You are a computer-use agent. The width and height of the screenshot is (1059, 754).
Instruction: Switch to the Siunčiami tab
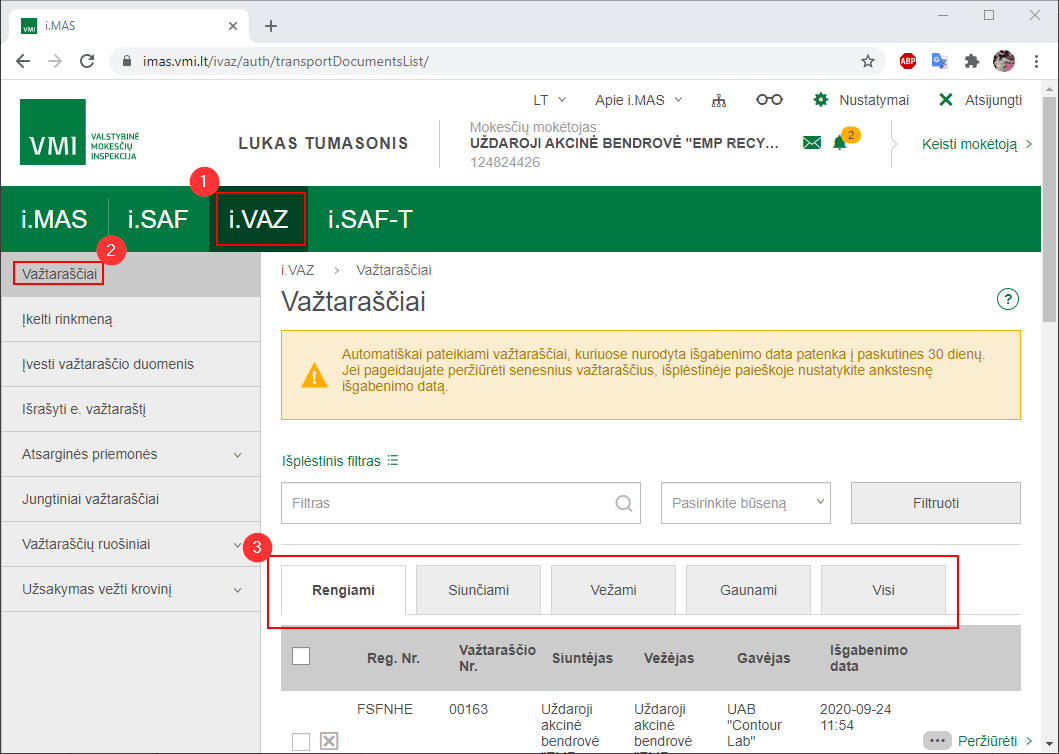[478, 590]
